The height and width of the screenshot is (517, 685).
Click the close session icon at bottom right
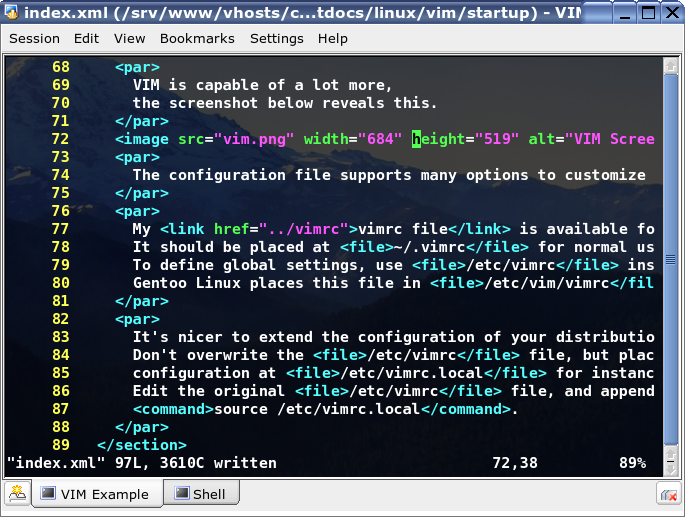point(668,494)
